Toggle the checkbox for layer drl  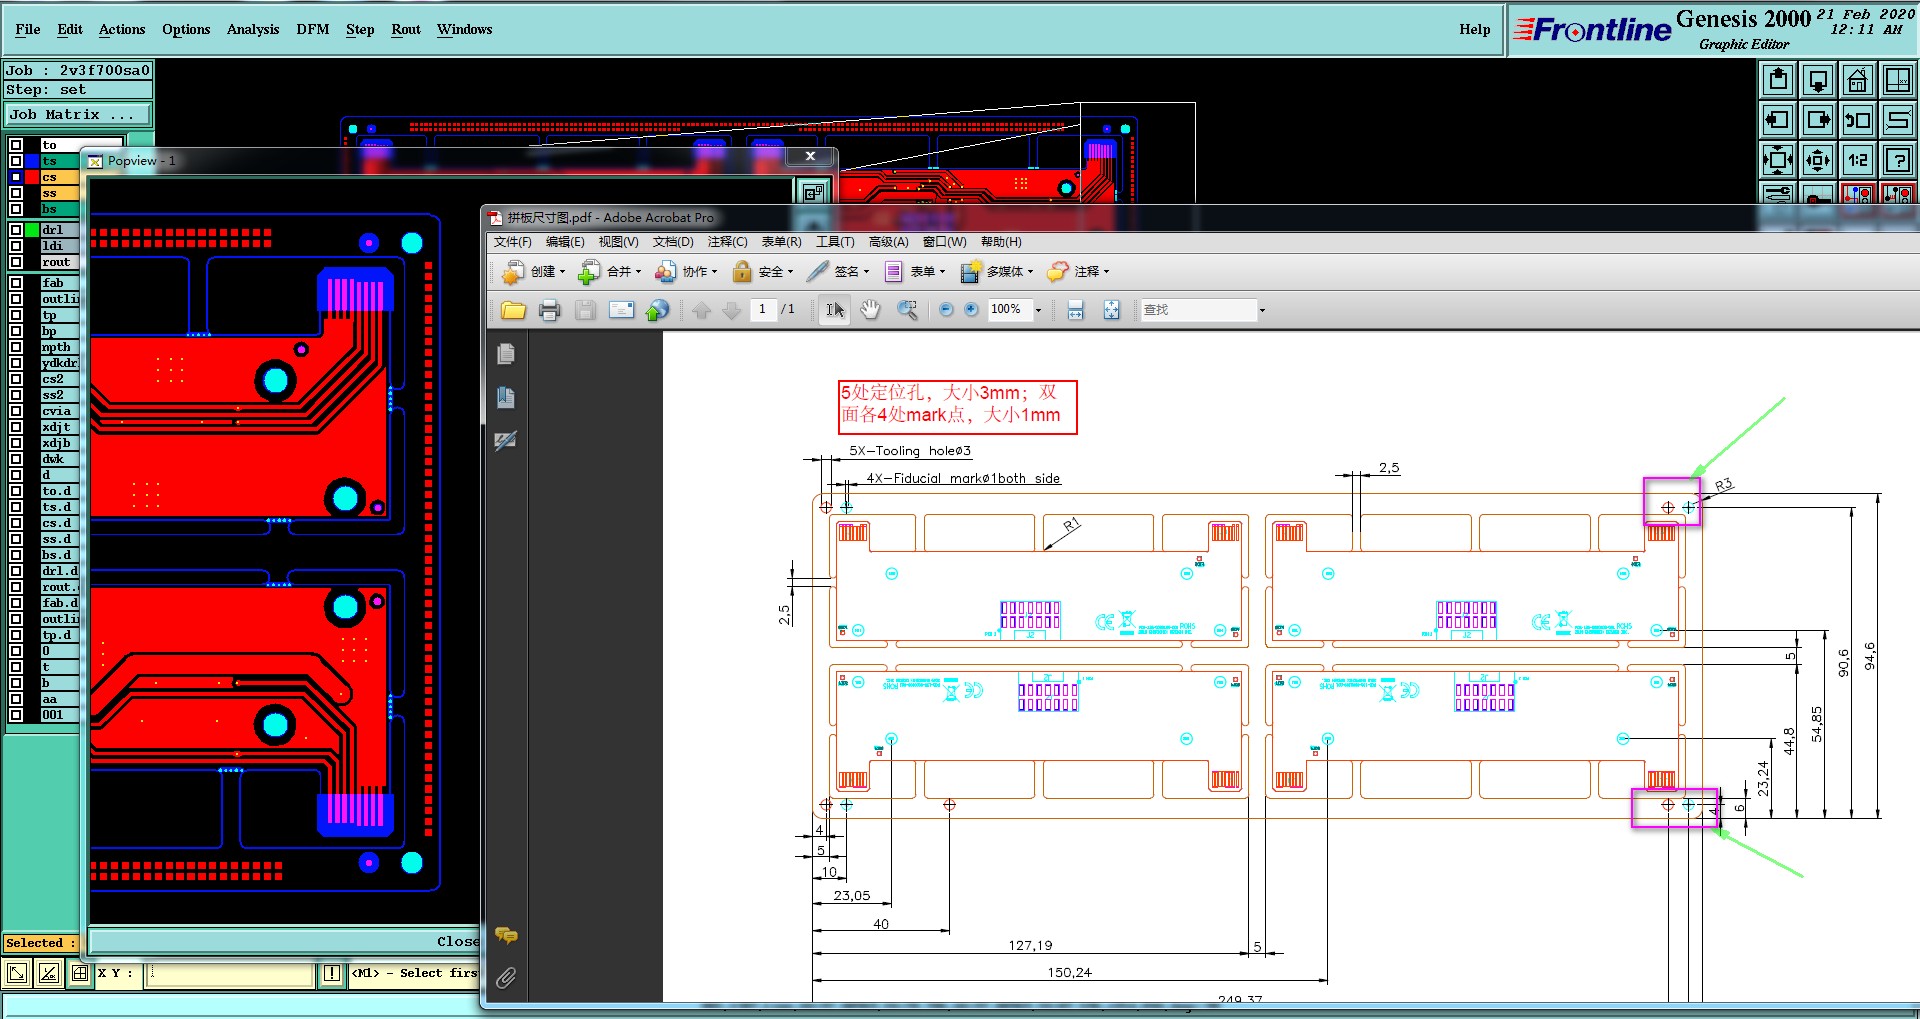pos(16,230)
